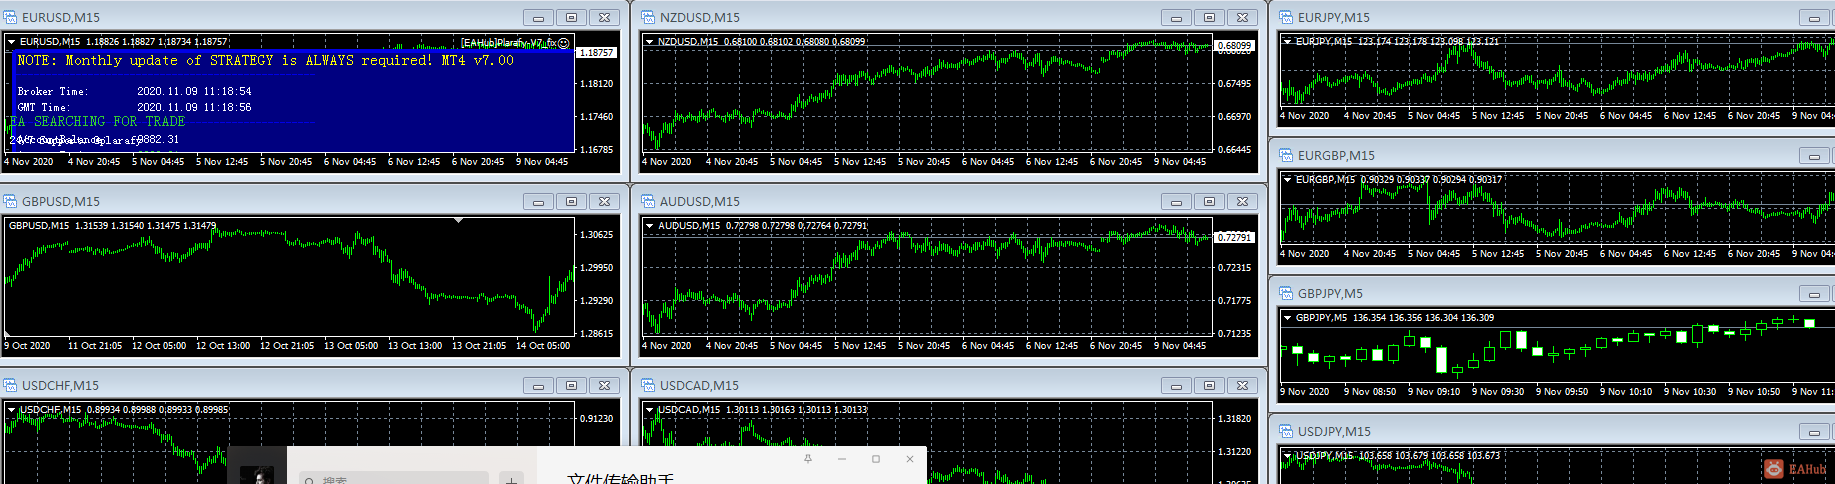Close the chat window

pos(910,459)
